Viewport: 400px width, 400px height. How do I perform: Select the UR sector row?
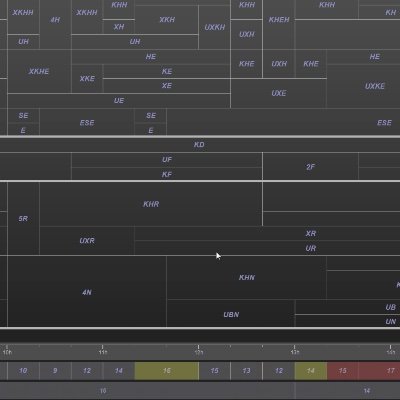(267, 248)
